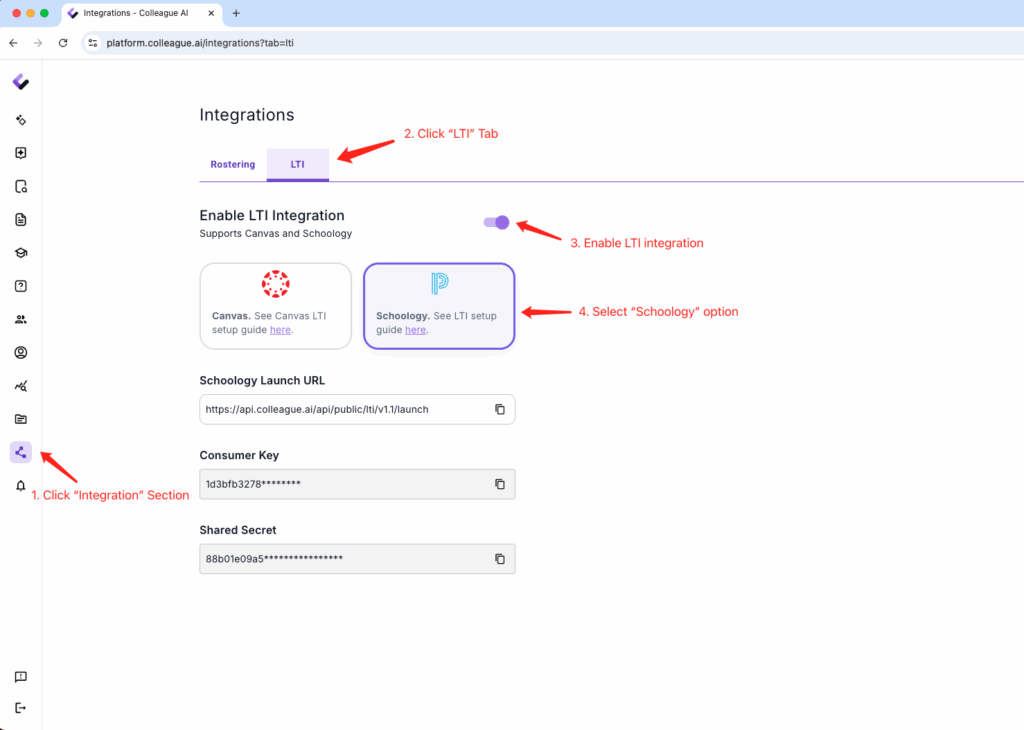Image resolution: width=1024 pixels, height=730 pixels.
Task: Open the user profile icon in sidebar
Action: [x=21, y=352]
